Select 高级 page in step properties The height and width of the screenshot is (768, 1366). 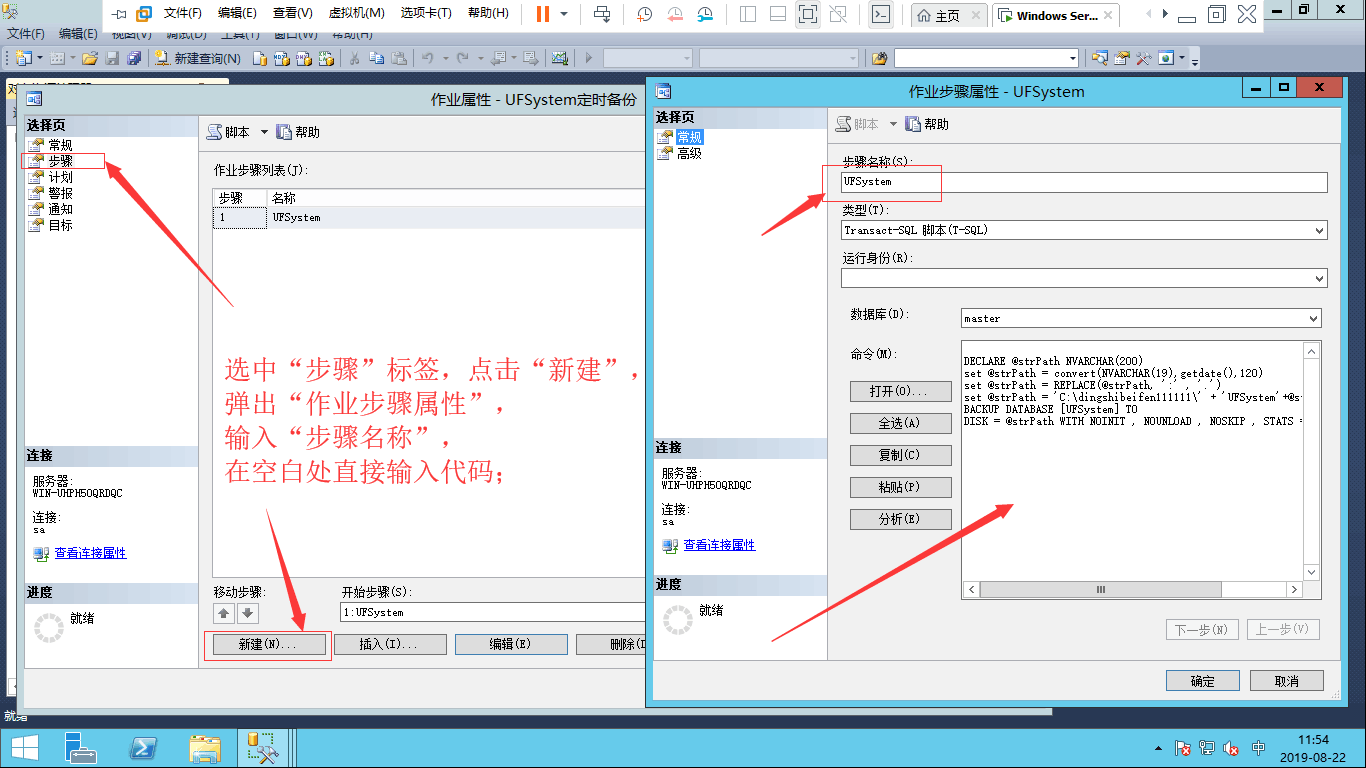(689, 153)
